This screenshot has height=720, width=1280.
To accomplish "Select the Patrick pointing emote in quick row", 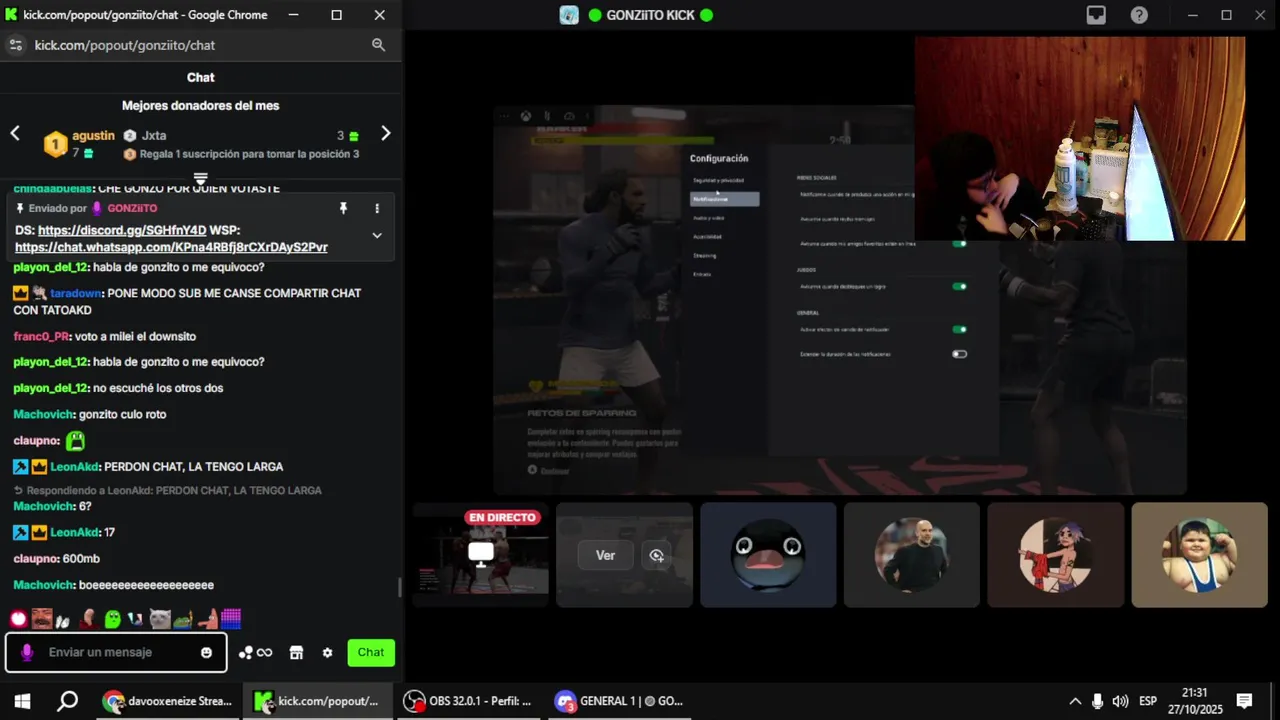I will [x=207, y=619].
